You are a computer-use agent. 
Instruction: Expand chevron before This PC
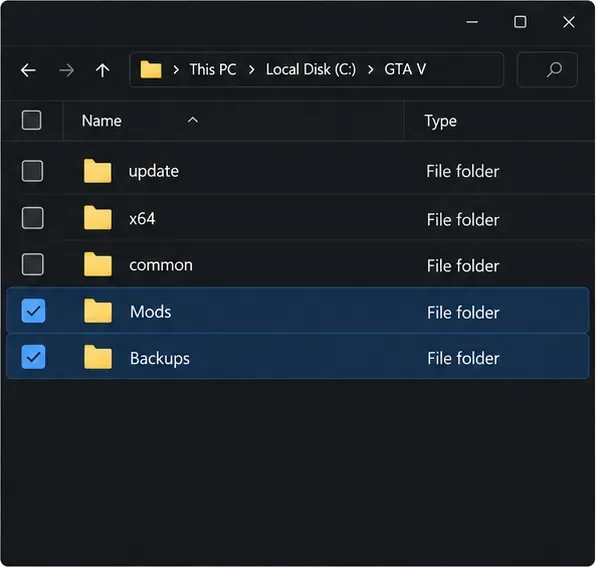176,70
